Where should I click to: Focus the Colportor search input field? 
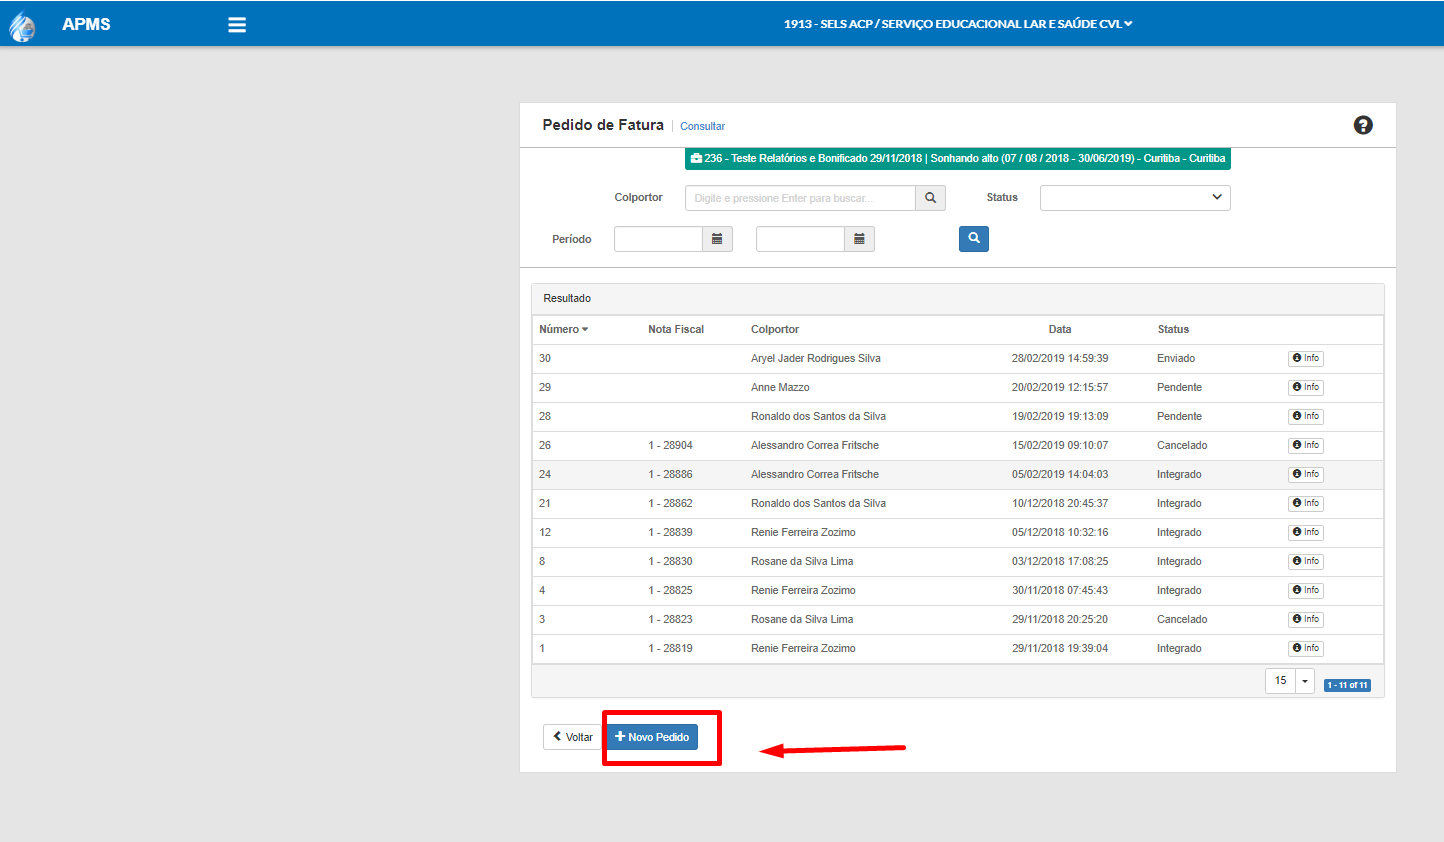[x=800, y=198]
